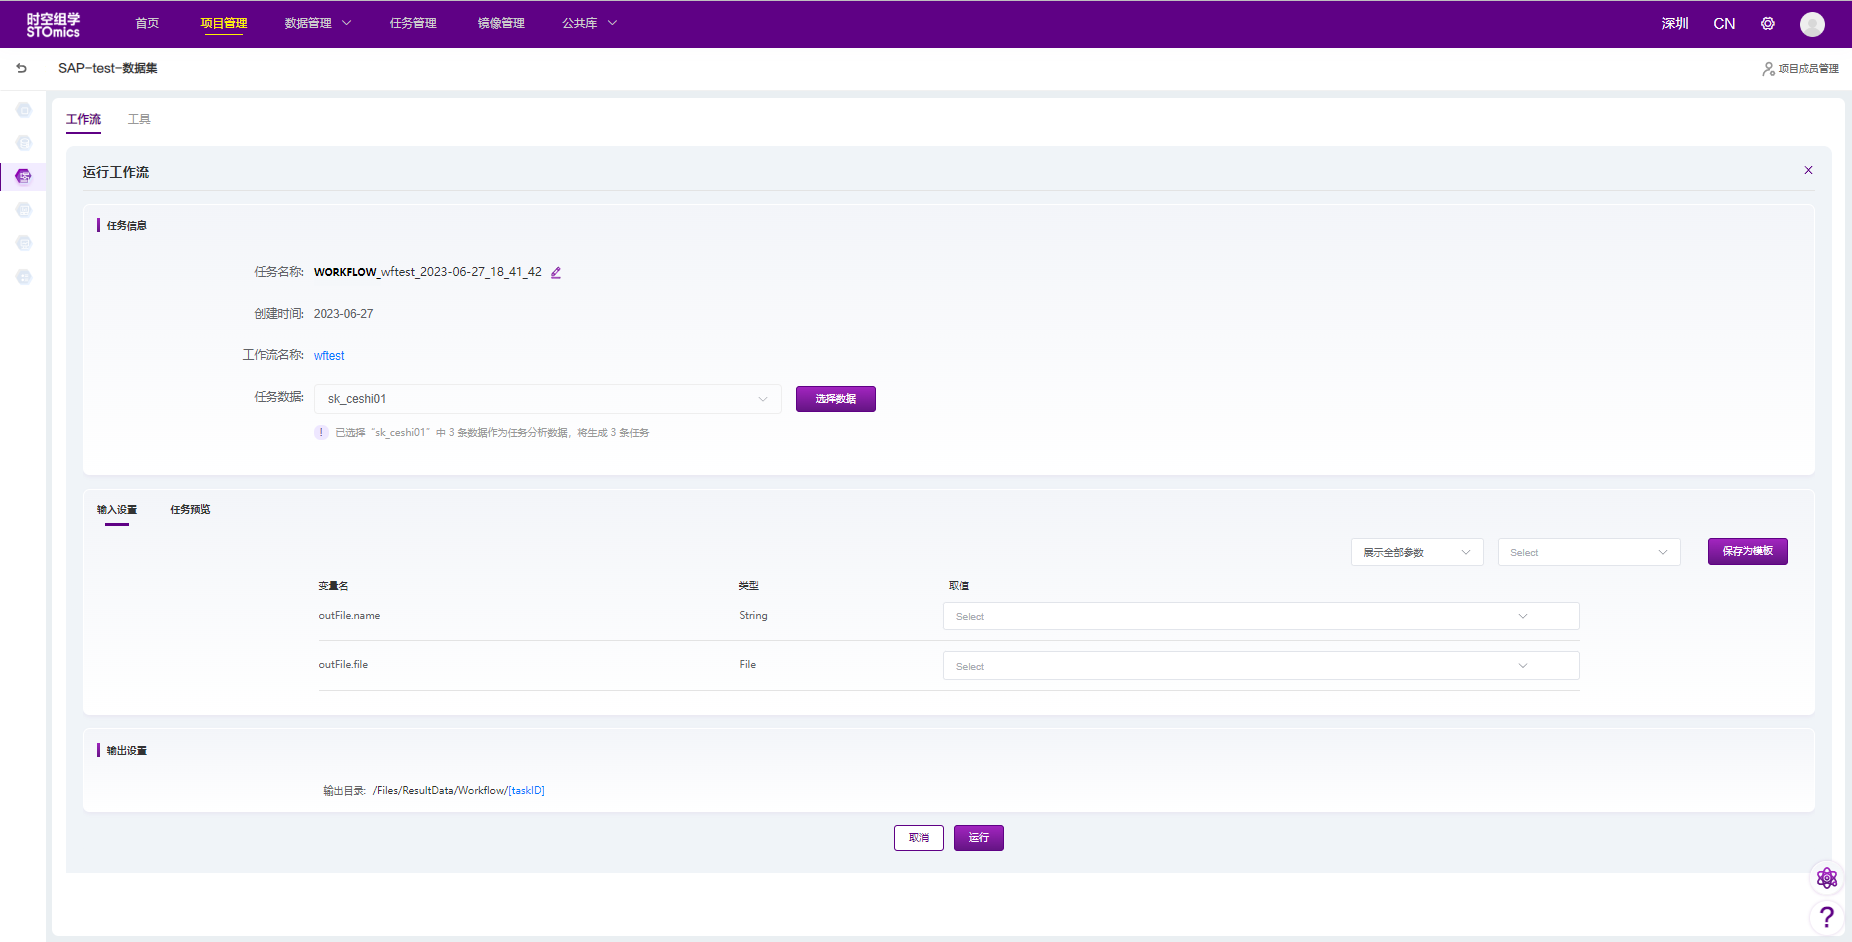The image size is (1852, 942).
Task: Open 任务管理 in the top navigation
Action: (413, 23)
